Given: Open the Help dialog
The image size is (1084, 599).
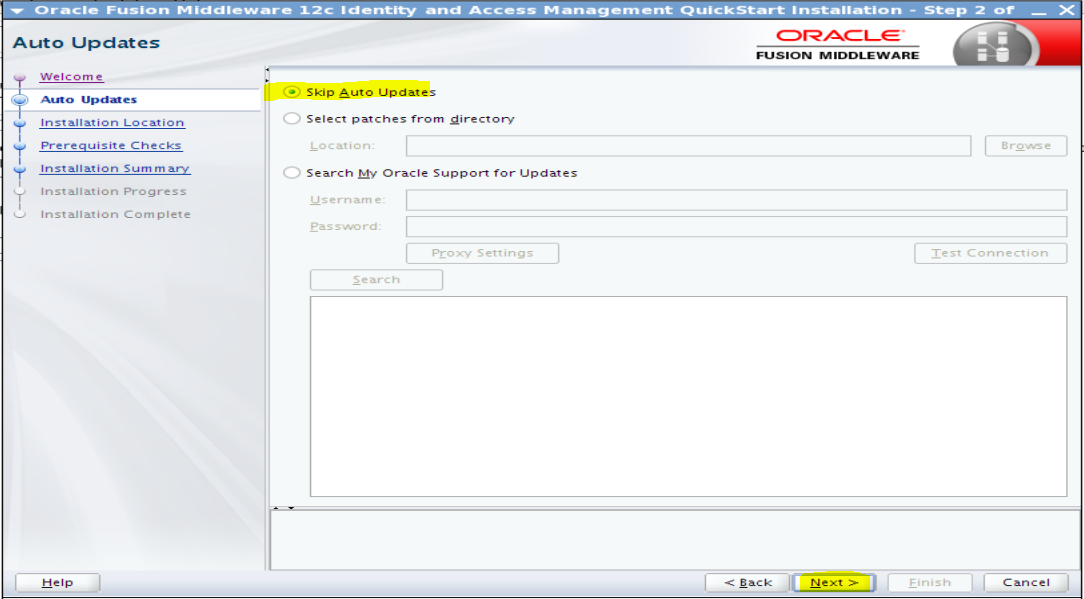Looking at the screenshot, I should [57, 582].
